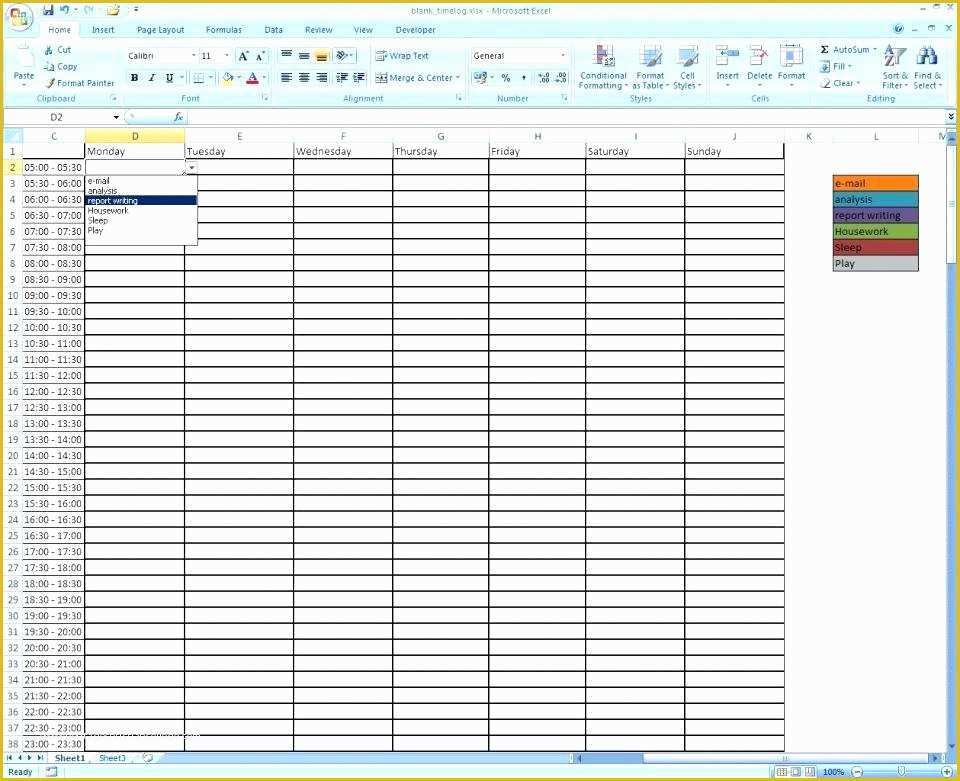Decrease the cell indent
This screenshot has height=781, width=960.
(x=342, y=78)
